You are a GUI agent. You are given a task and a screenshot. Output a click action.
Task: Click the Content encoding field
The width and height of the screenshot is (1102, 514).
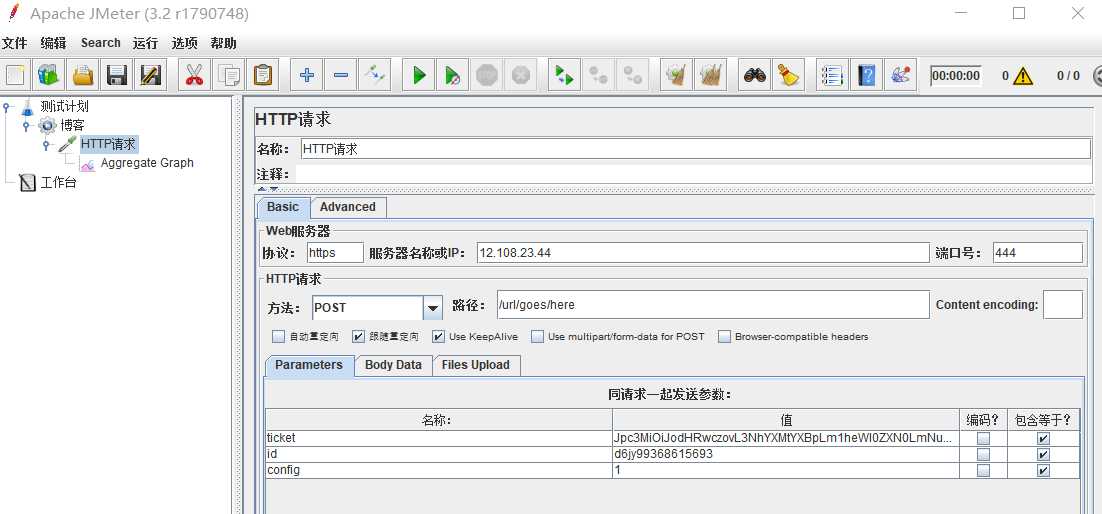pos(1063,305)
